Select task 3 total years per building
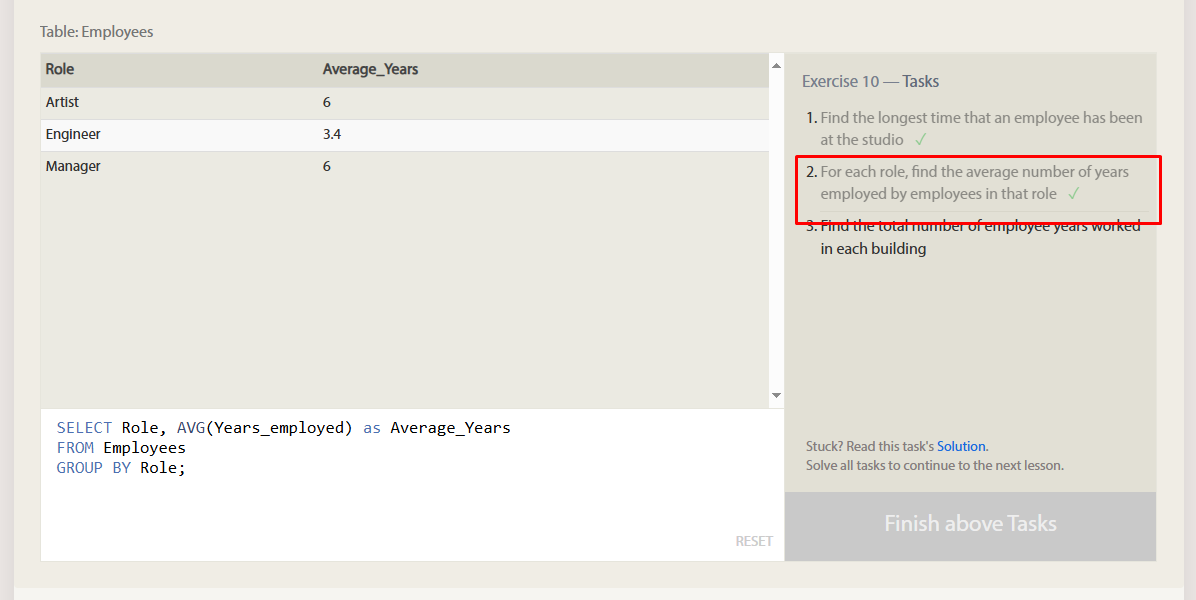Screen dimensions: 1196x600 point(976,237)
